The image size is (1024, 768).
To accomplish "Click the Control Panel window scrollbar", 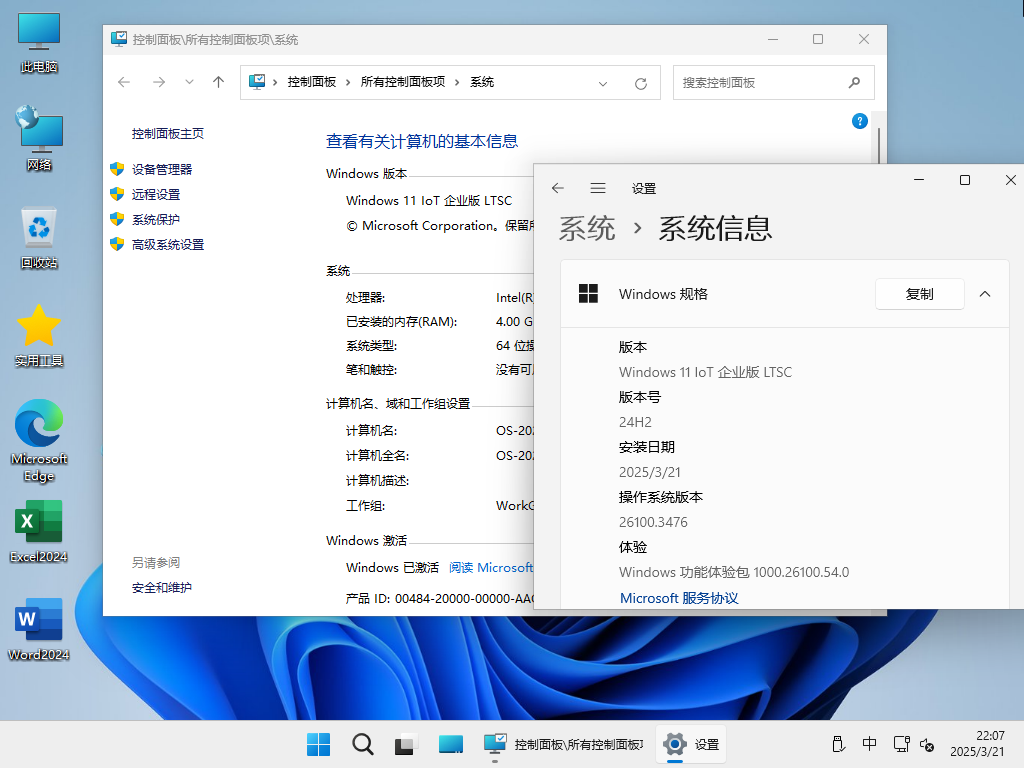I will pyautogui.click(x=879, y=146).
